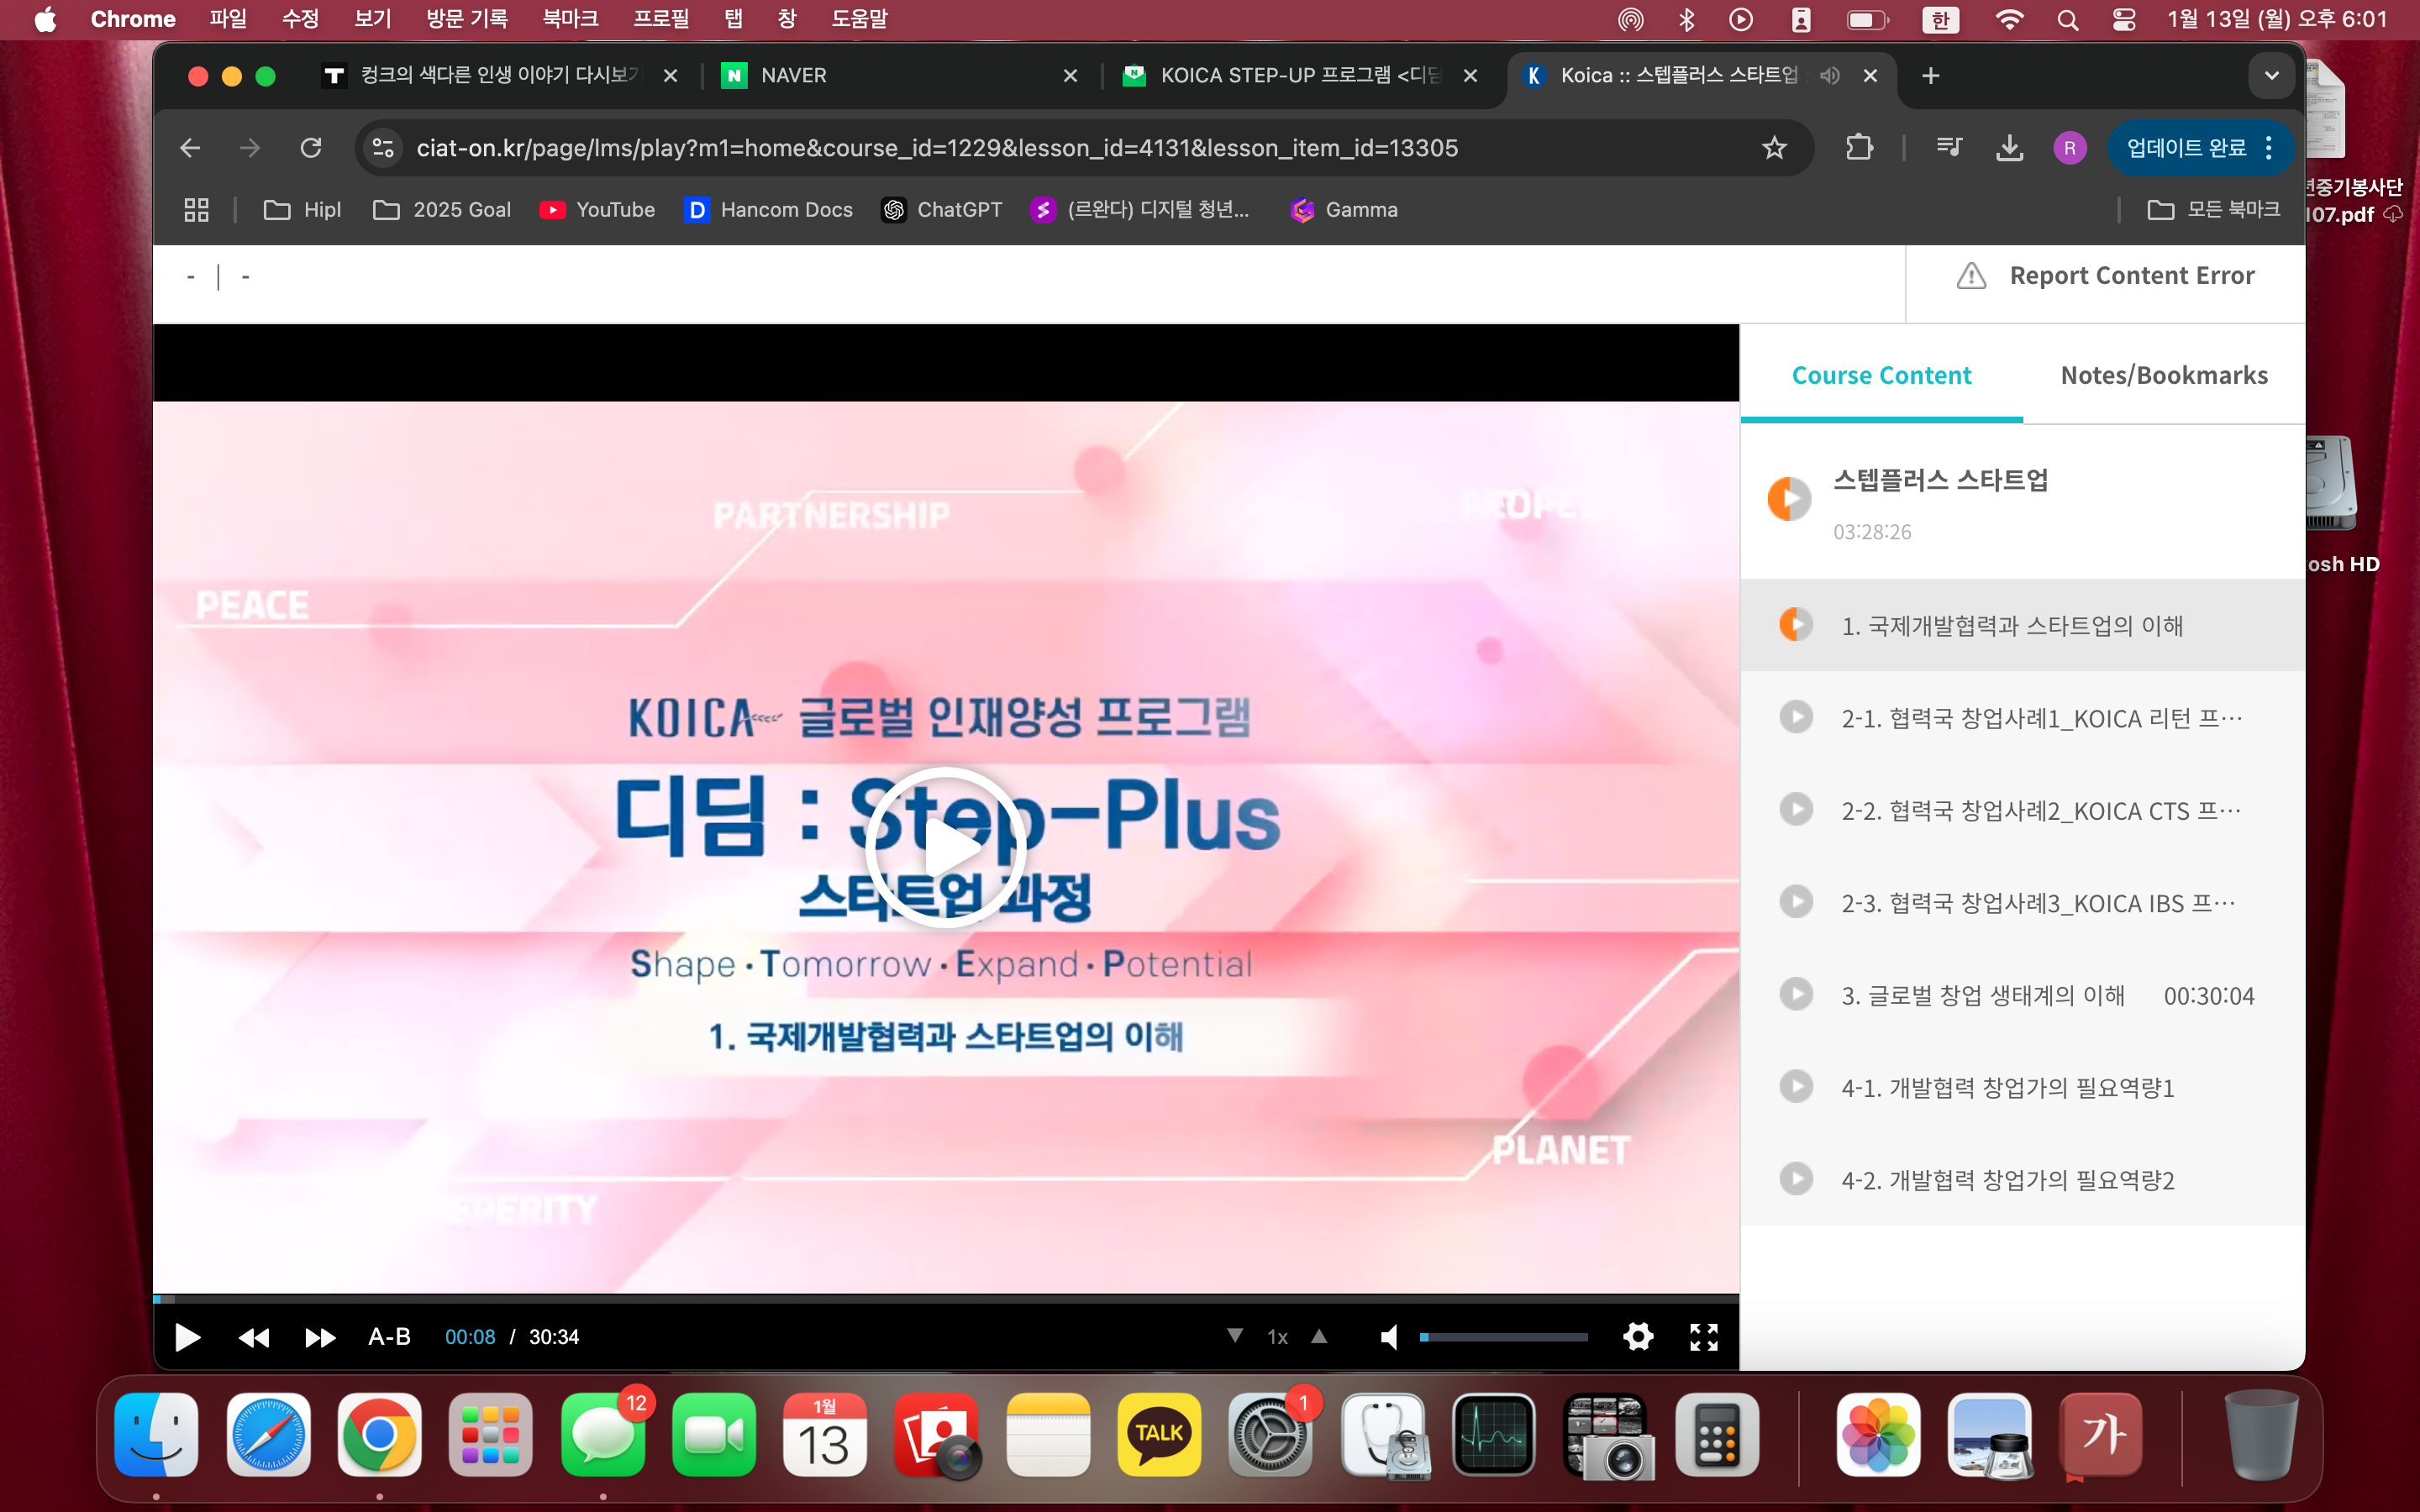This screenshot has height=1512, width=2420.
Task: Open lesson 4-2 개발협력 창업가의 필요역량2
Action: (x=2022, y=1180)
